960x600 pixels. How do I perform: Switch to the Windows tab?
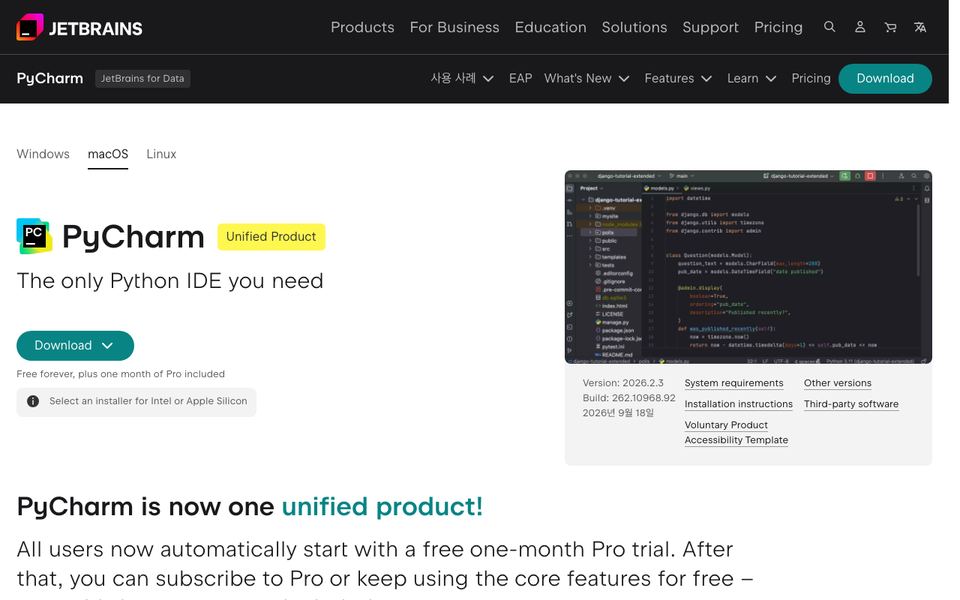click(43, 154)
